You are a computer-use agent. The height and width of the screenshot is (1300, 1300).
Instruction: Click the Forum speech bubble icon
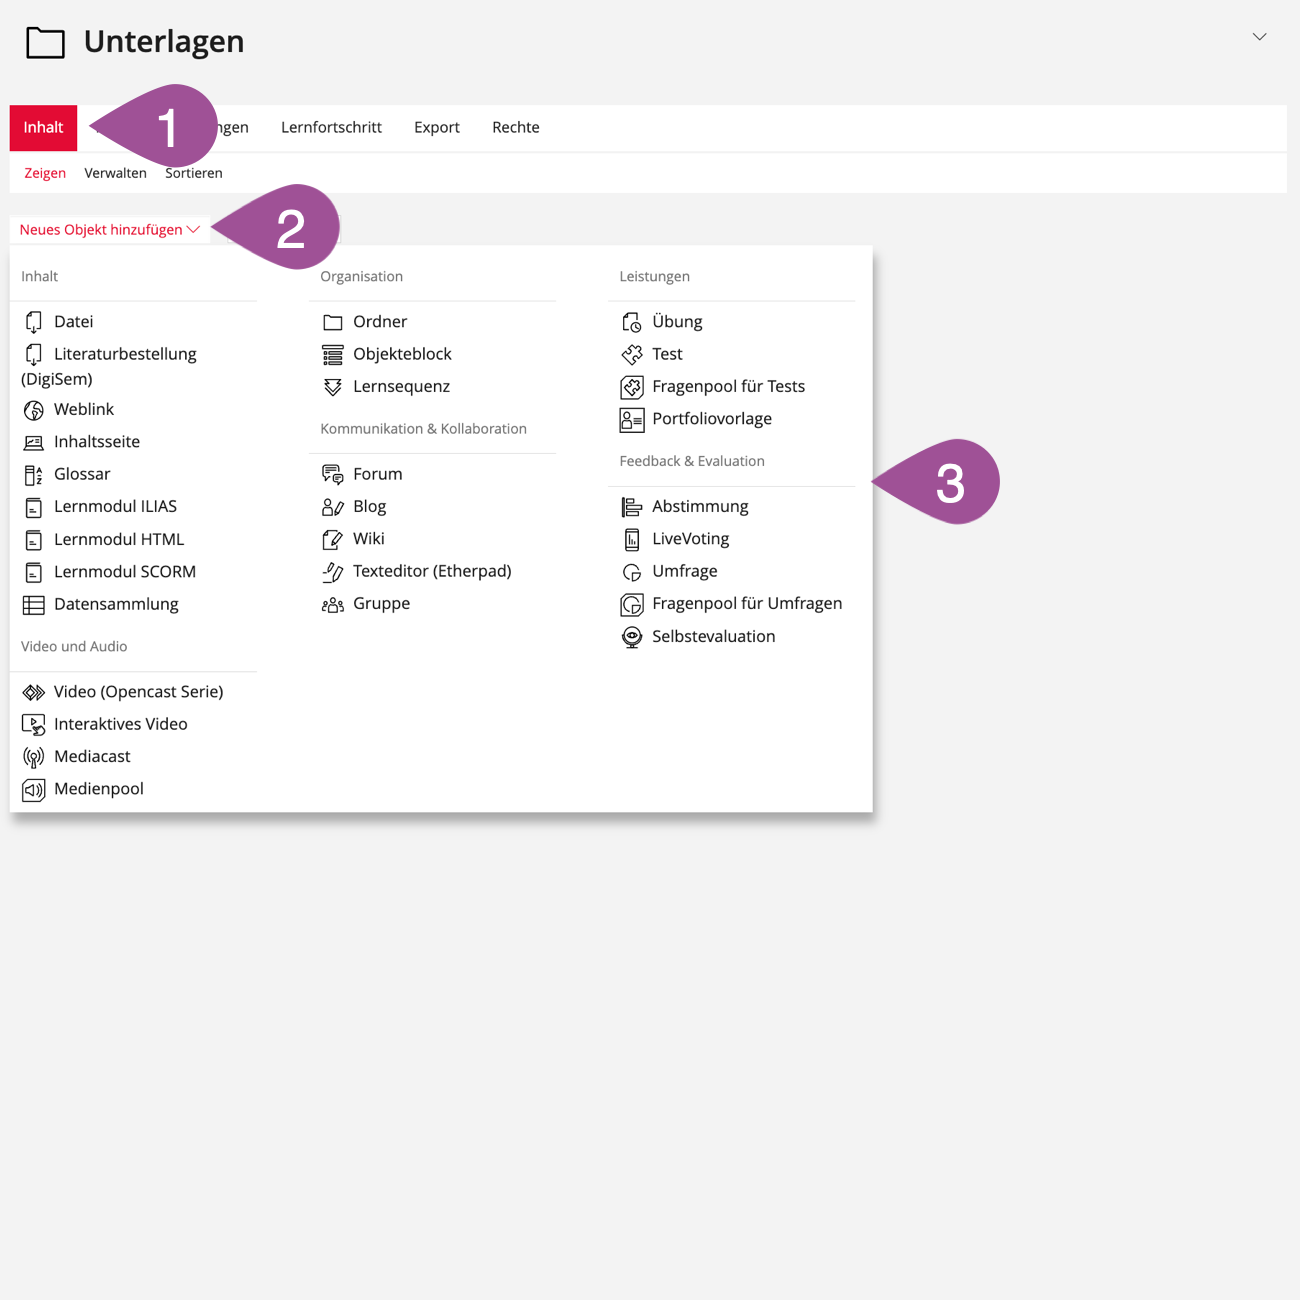coord(332,475)
